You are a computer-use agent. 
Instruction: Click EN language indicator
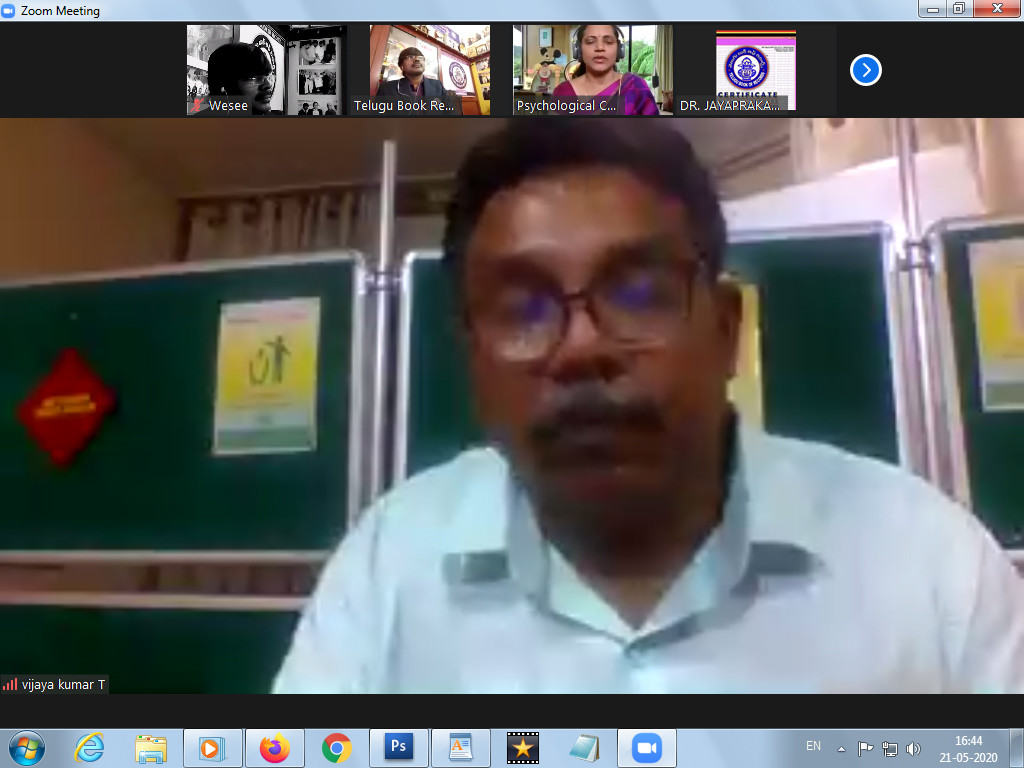(x=813, y=746)
